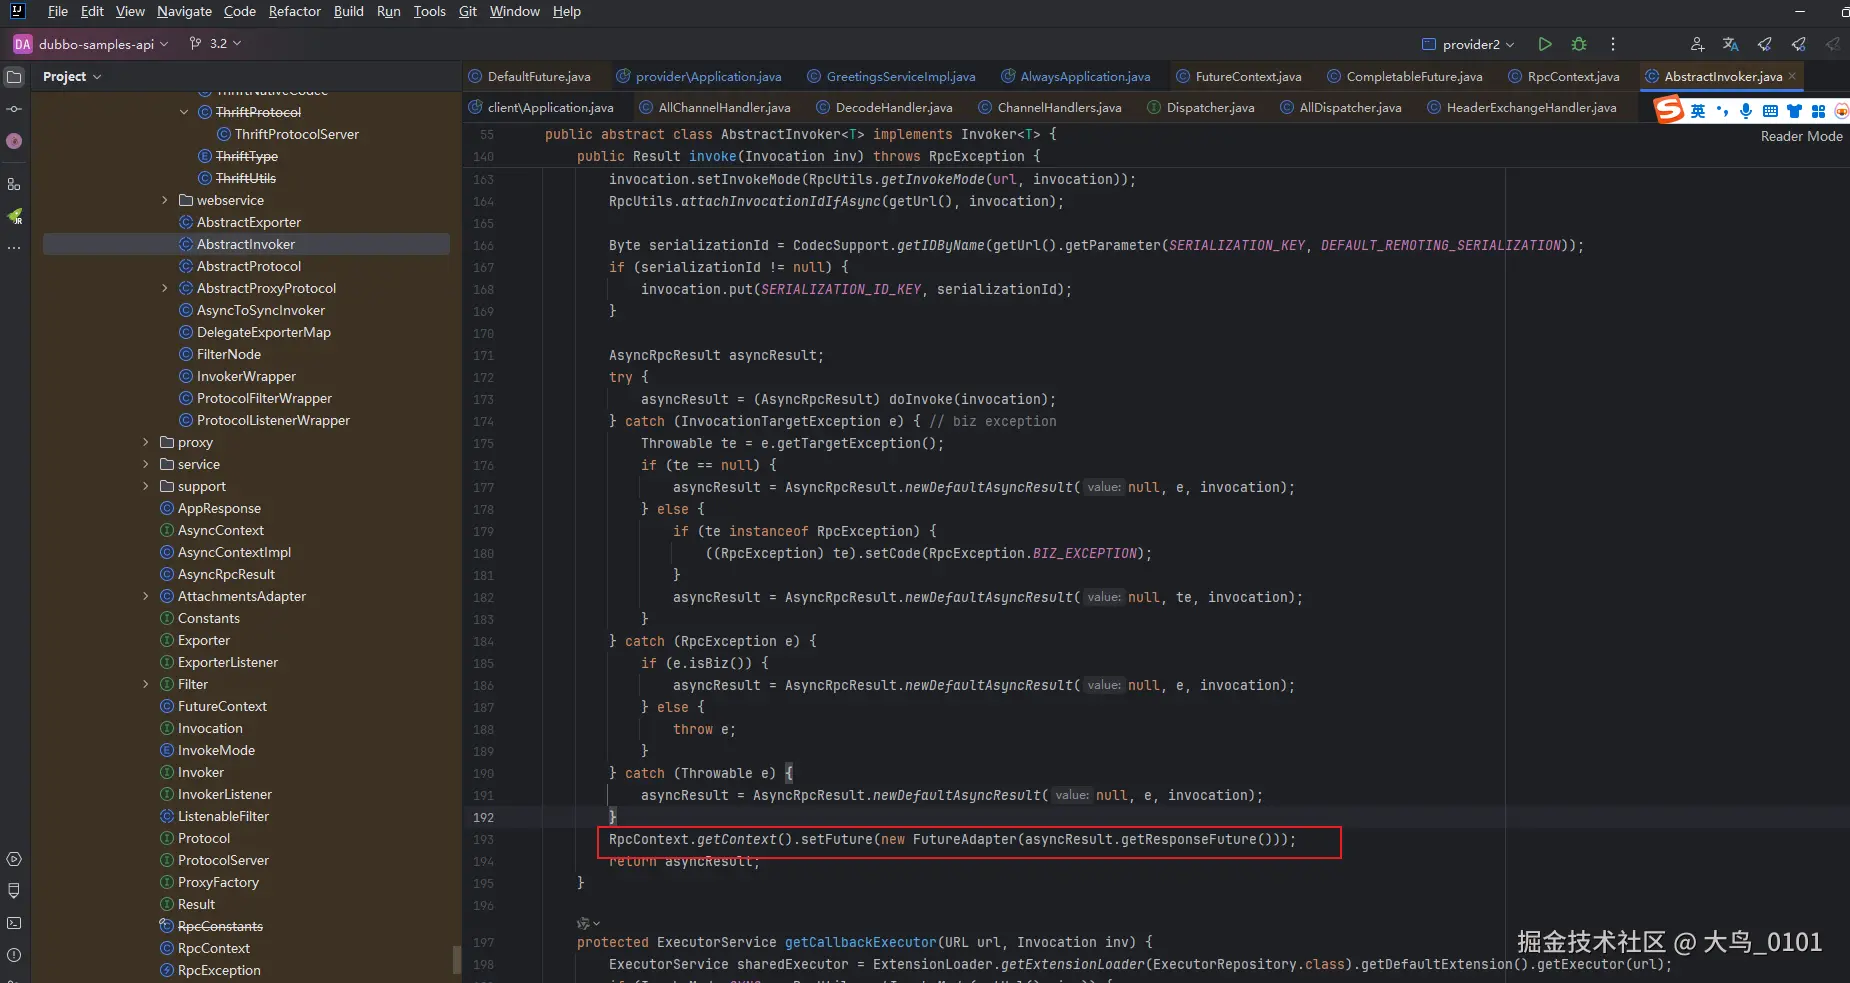Collapse the ThriftProtocol tree node
This screenshot has height=983, width=1850.
click(184, 112)
